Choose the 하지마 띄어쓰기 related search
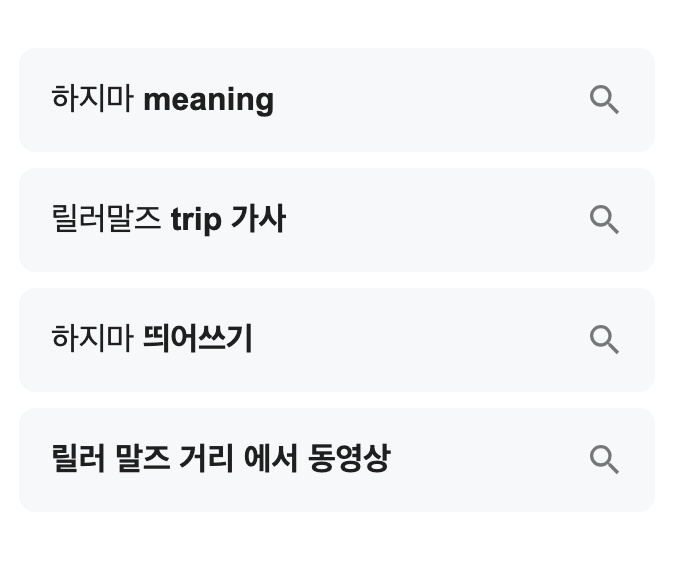696x572 pixels. pyautogui.click(x=337, y=340)
